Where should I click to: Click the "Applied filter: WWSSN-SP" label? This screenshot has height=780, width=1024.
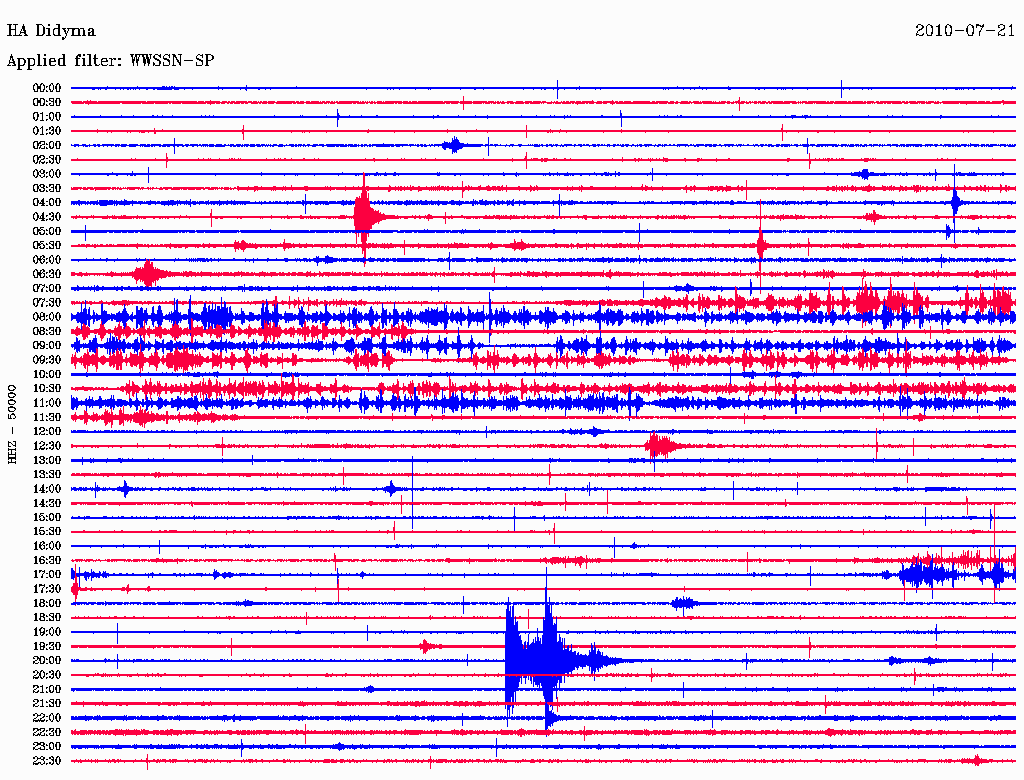110,61
